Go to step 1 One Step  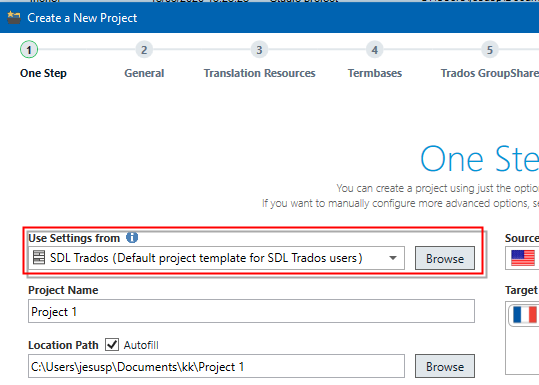pos(29,50)
